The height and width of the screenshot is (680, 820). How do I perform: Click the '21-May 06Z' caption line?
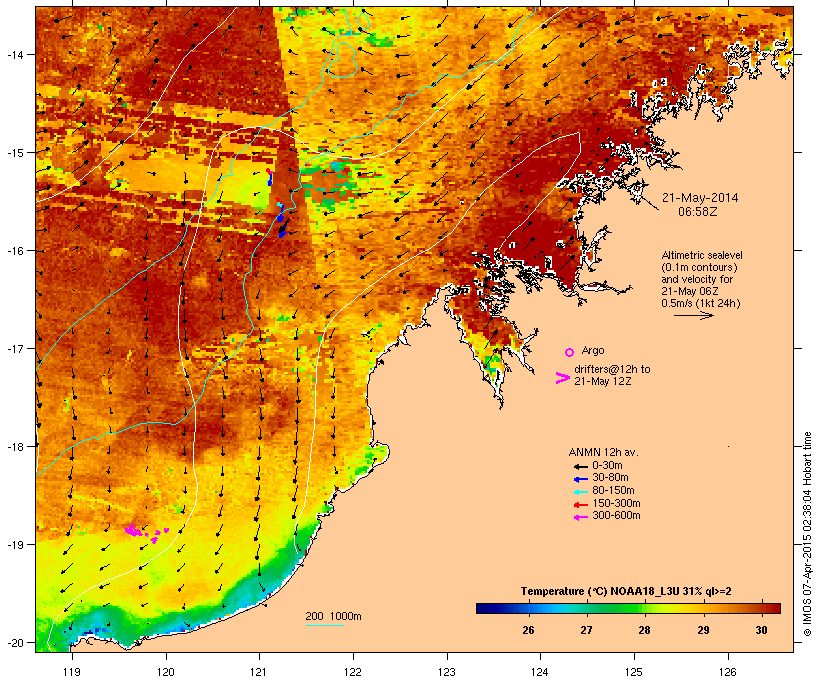tap(690, 291)
